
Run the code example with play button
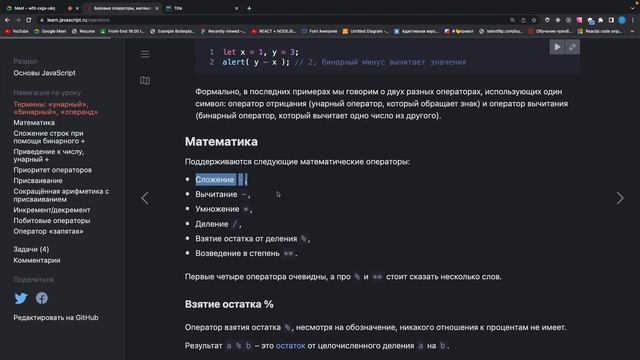point(557,47)
